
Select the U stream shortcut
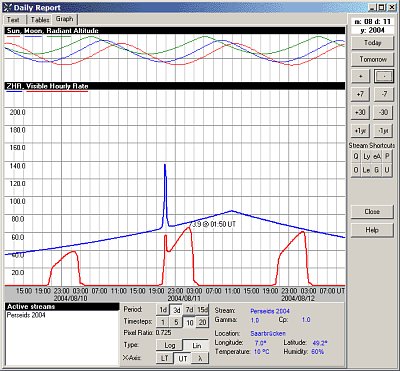tap(387, 170)
